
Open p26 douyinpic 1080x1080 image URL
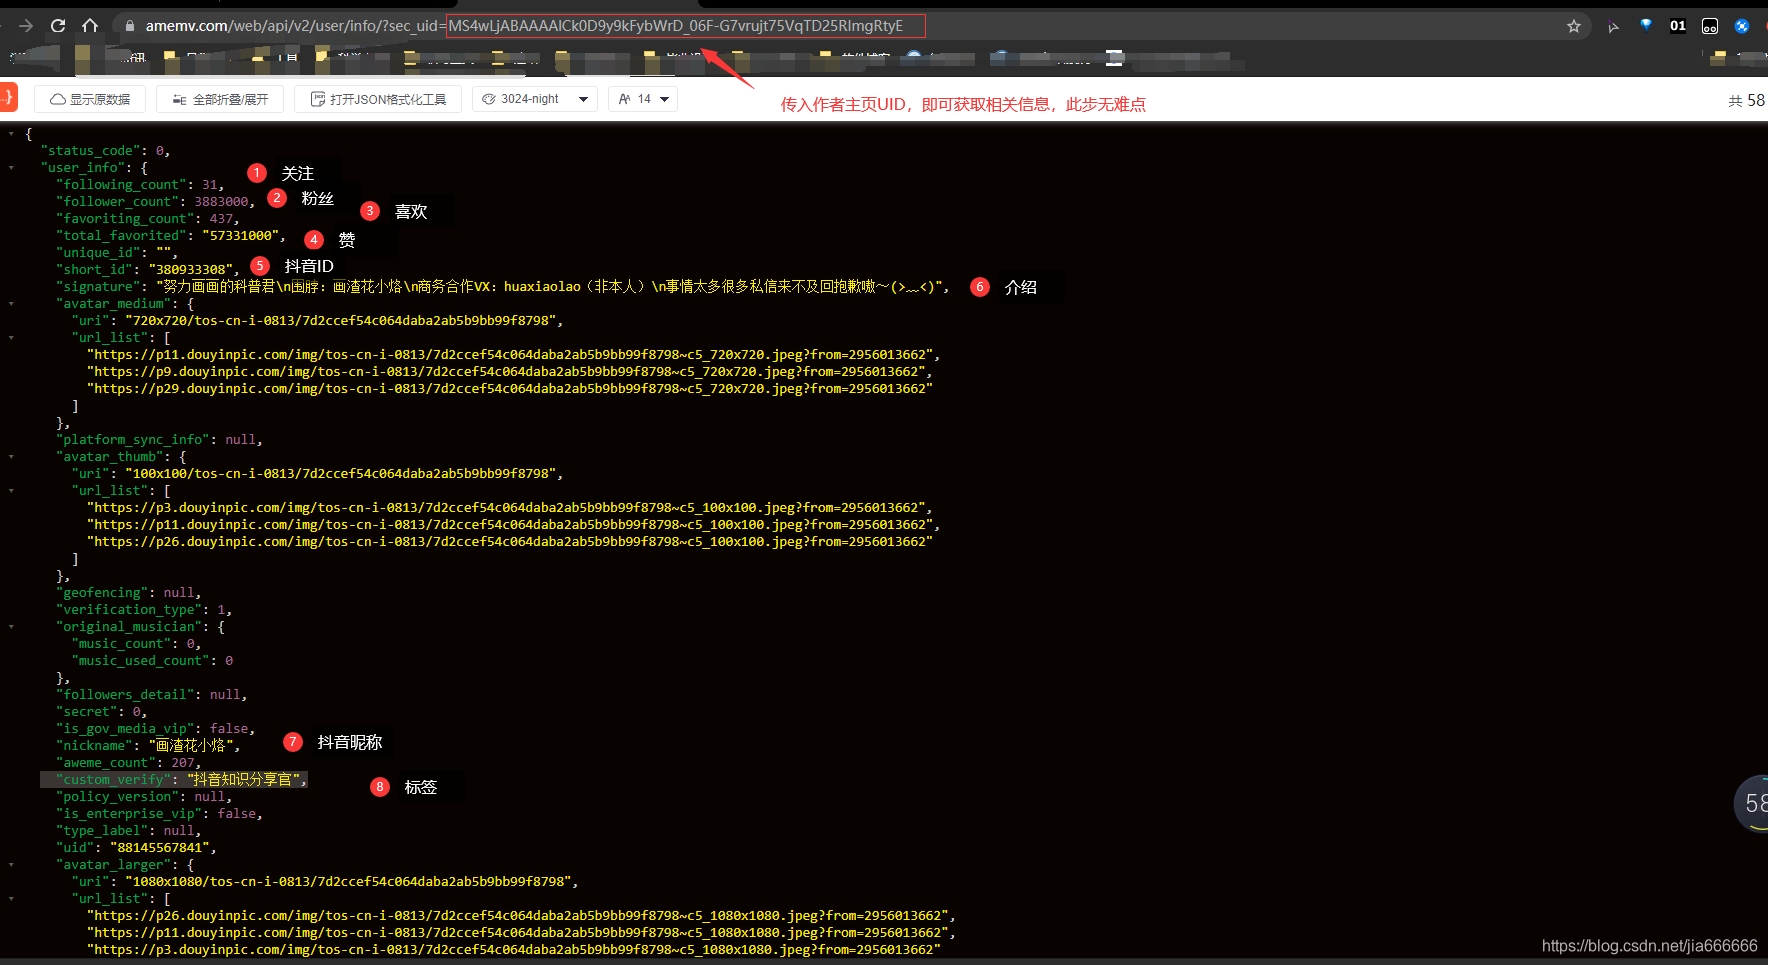tap(517, 916)
